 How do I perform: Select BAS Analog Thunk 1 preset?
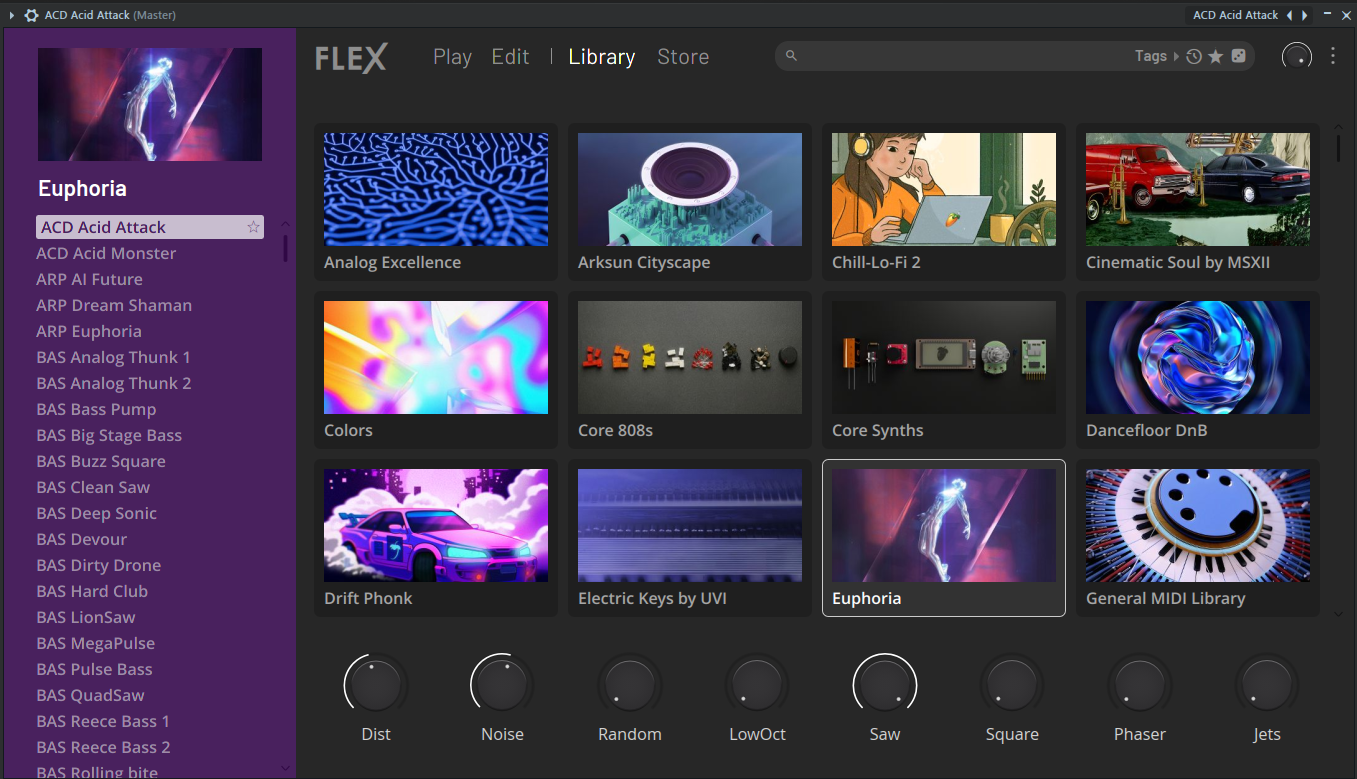pos(113,357)
